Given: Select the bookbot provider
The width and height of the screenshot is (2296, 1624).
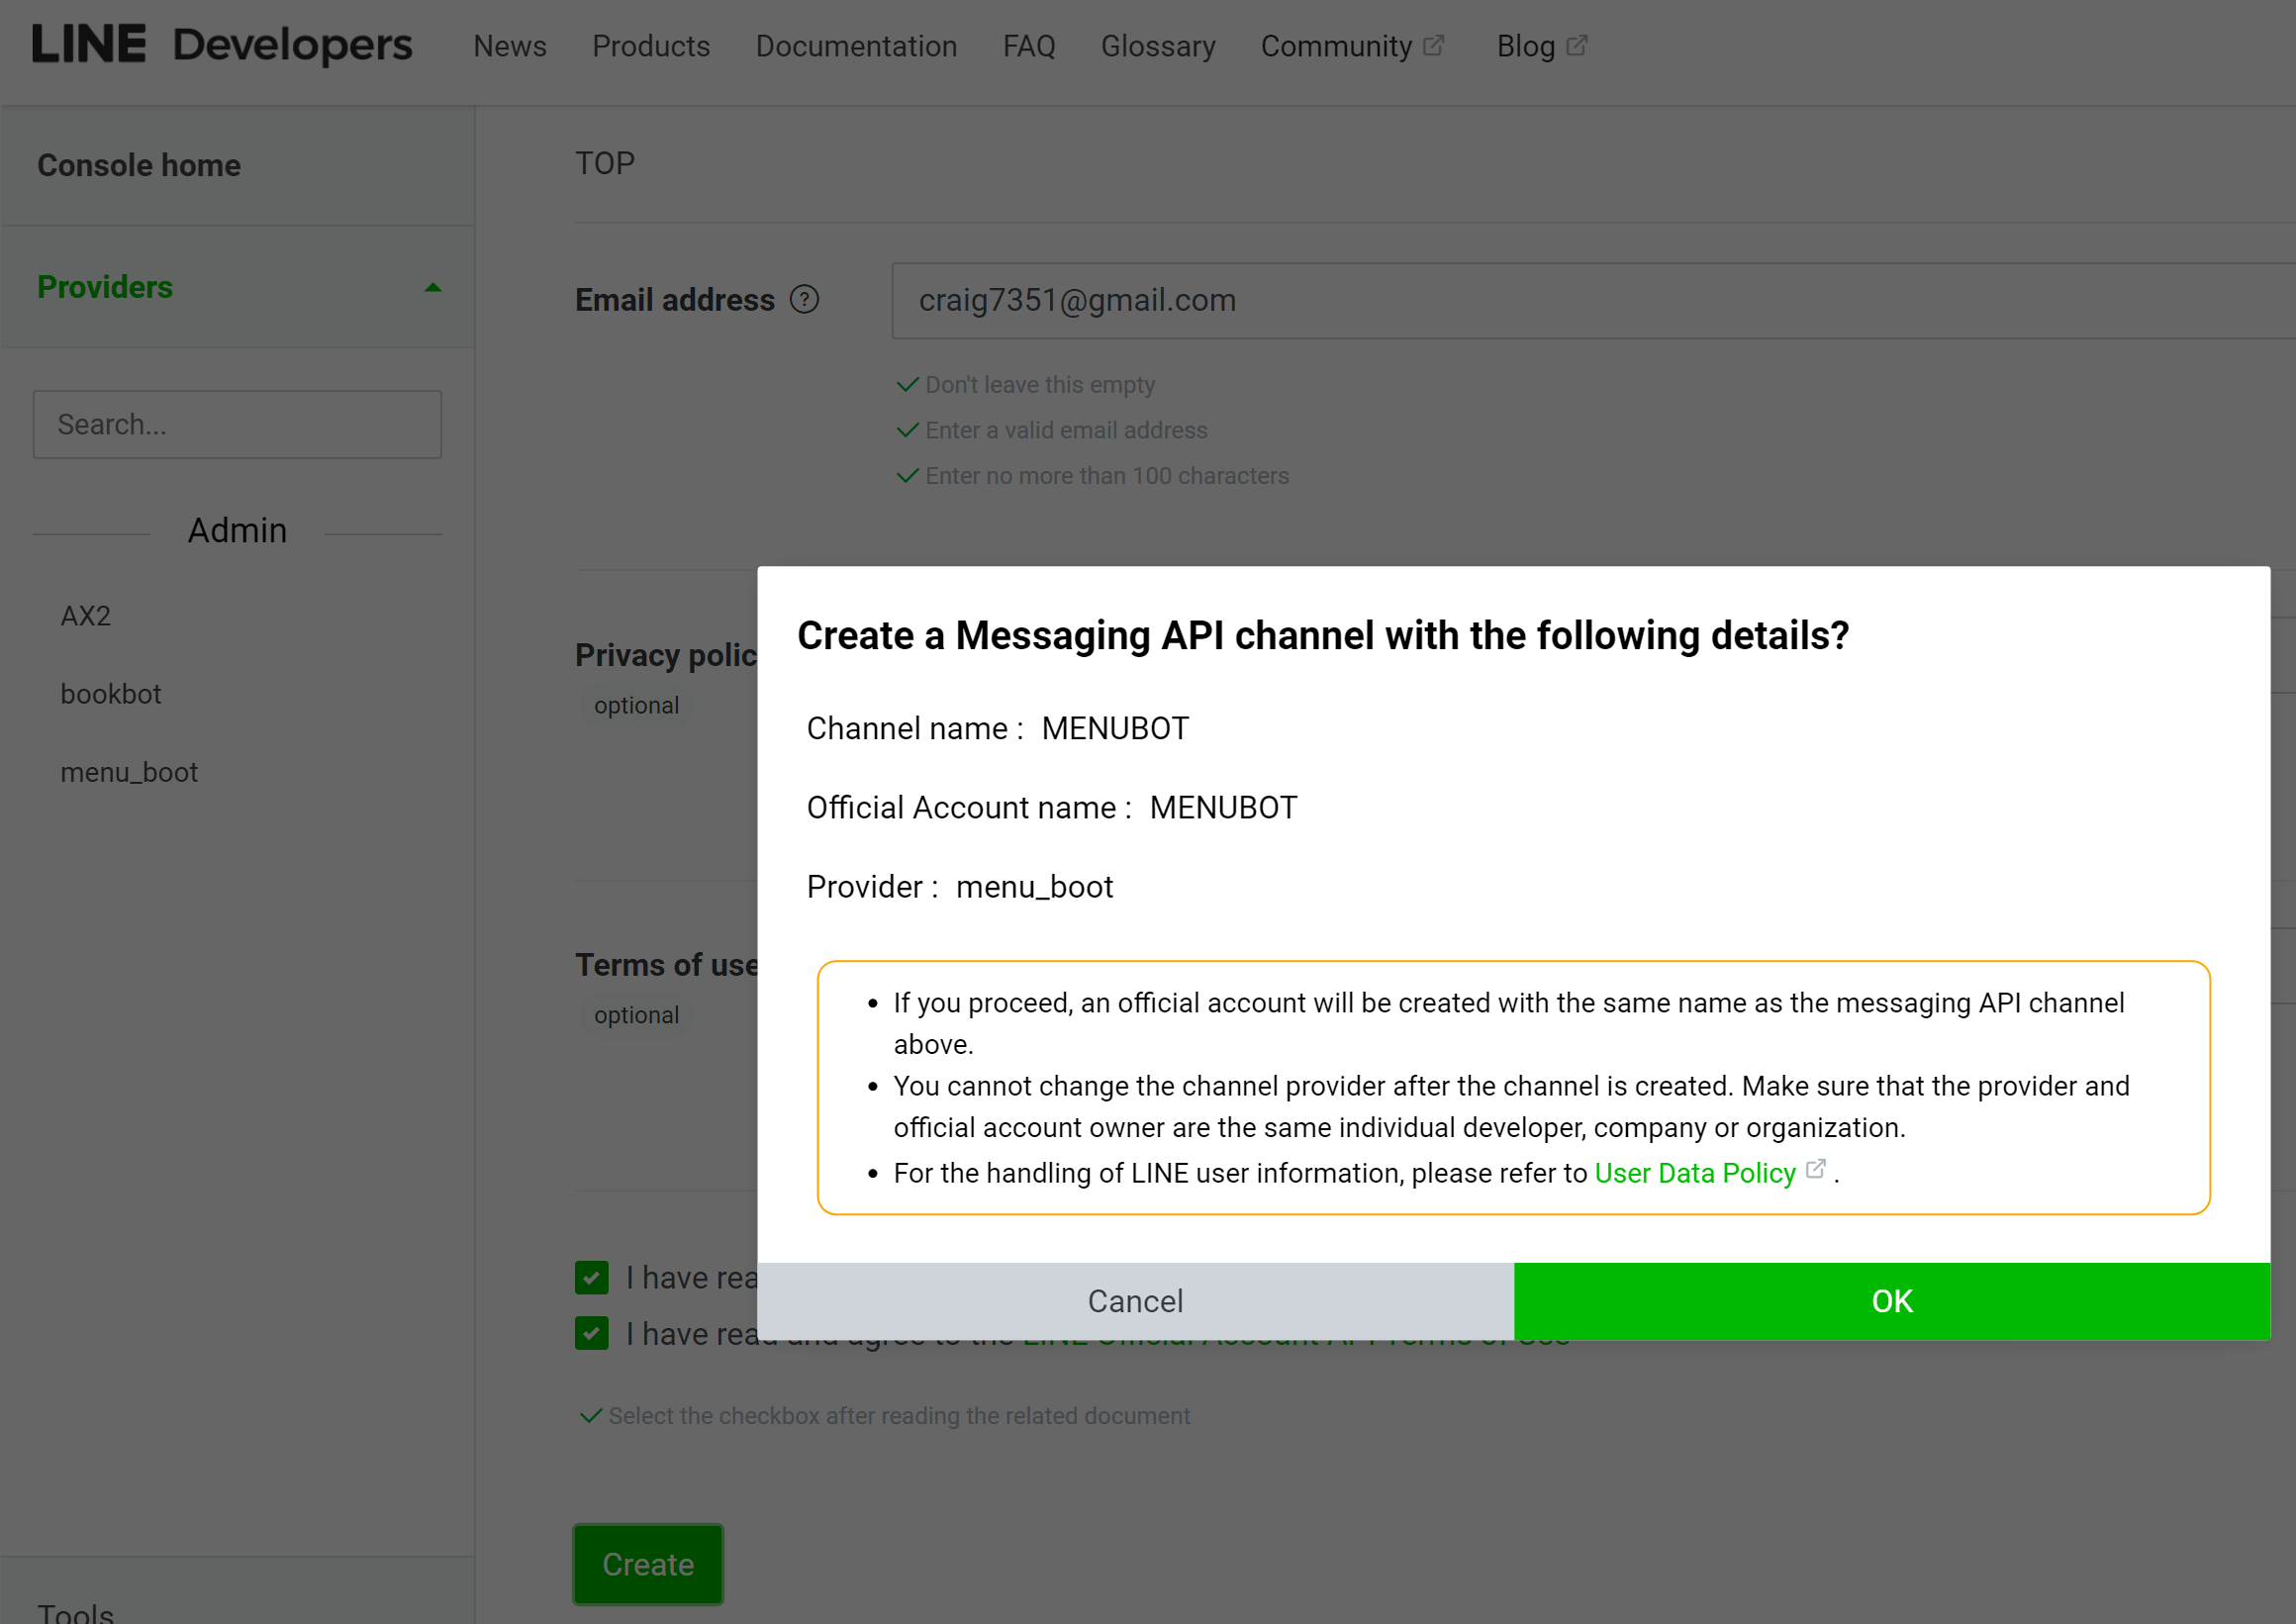Looking at the screenshot, I should click(111, 694).
